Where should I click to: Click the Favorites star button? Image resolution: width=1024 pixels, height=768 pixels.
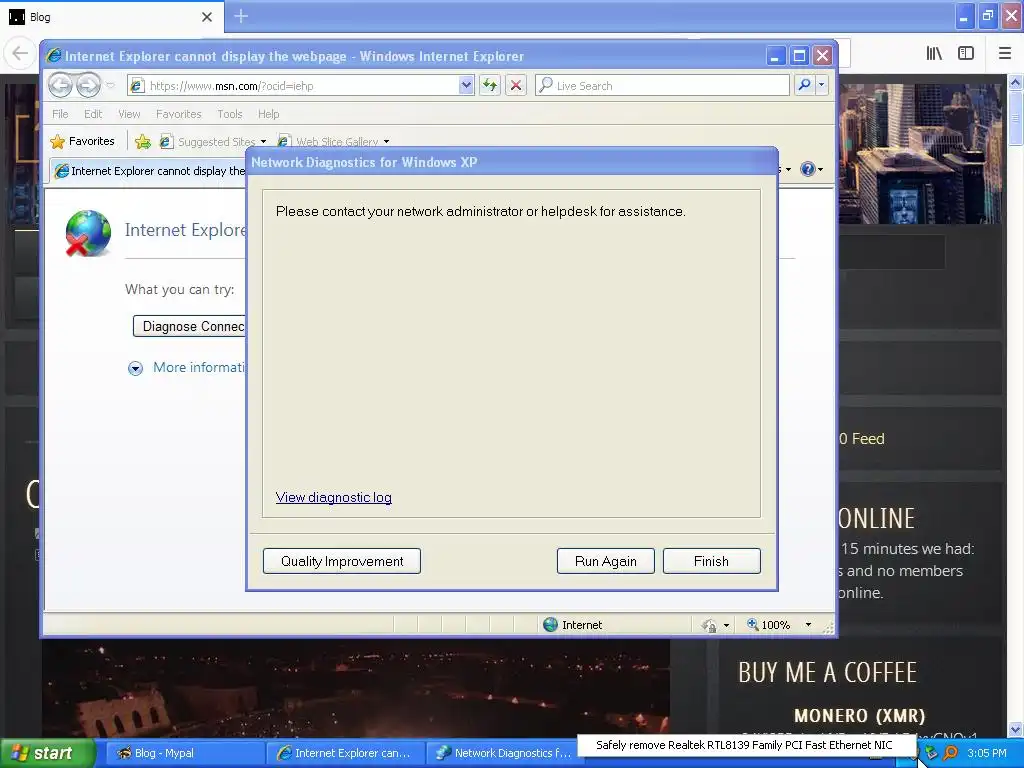tap(83, 141)
